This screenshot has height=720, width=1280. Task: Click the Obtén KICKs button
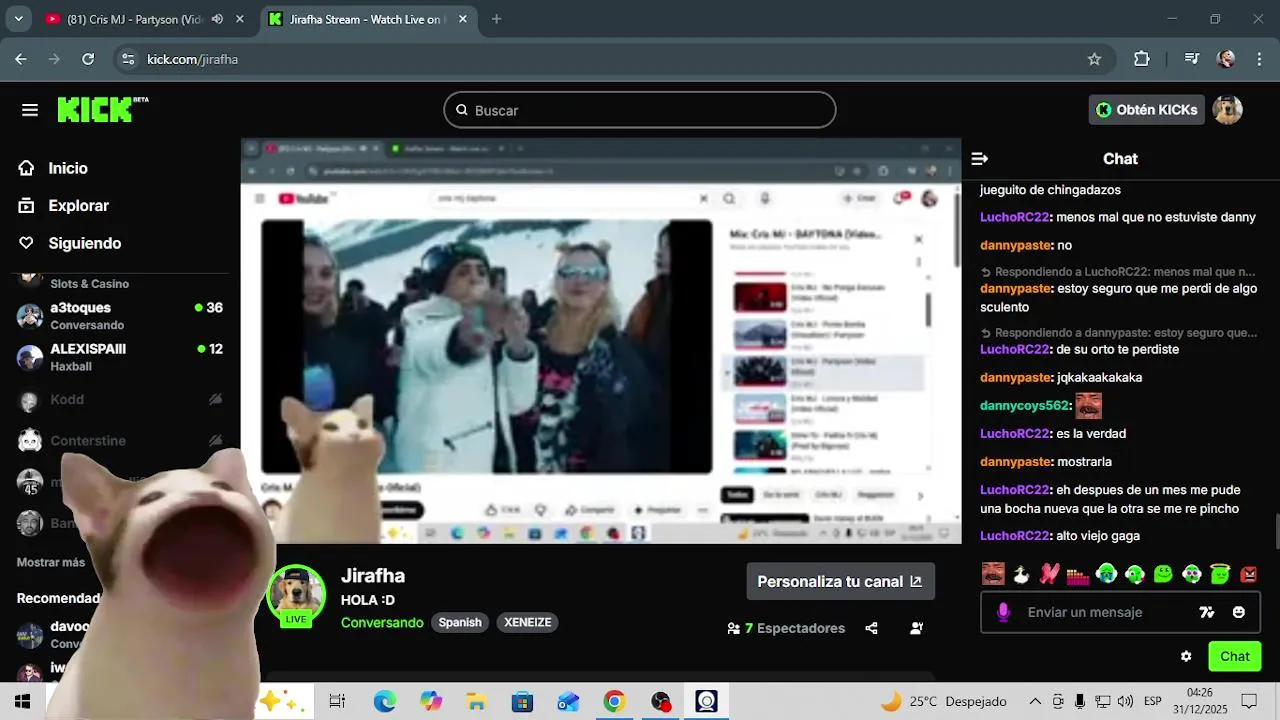pyautogui.click(x=1146, y=110)
